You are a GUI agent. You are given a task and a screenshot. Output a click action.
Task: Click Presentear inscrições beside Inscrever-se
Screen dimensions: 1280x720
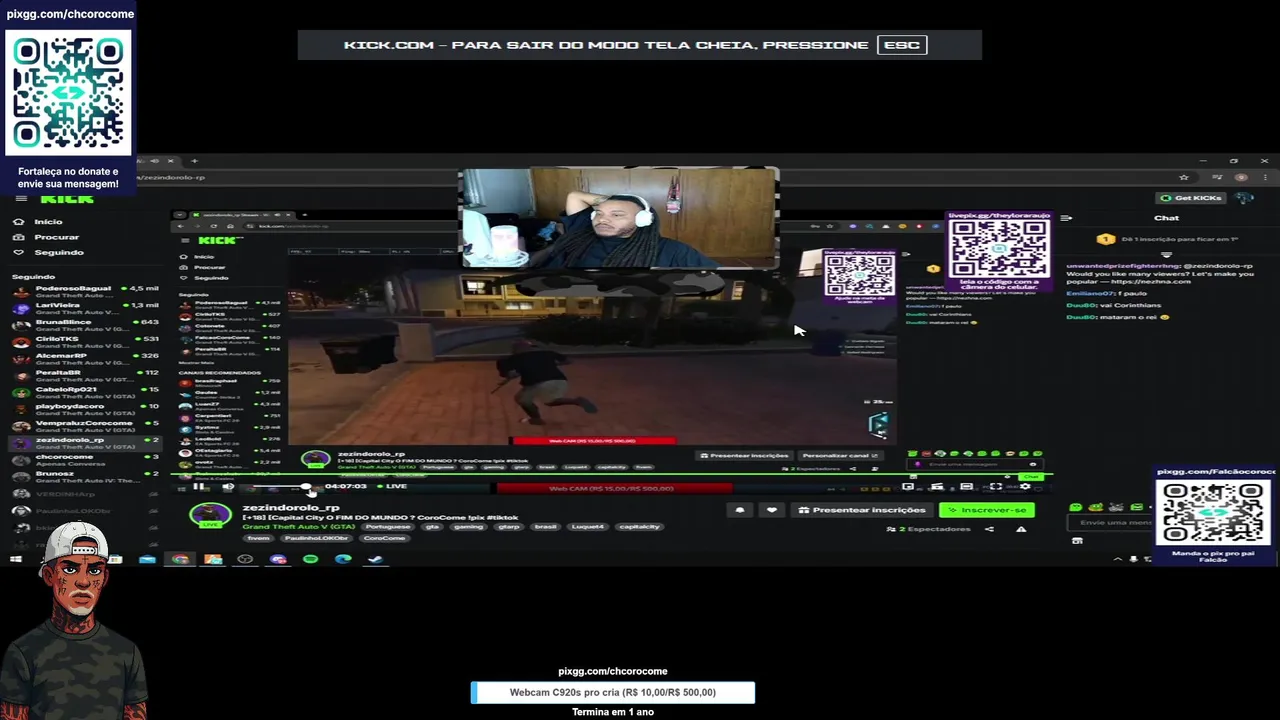click(x=861, y=510)
